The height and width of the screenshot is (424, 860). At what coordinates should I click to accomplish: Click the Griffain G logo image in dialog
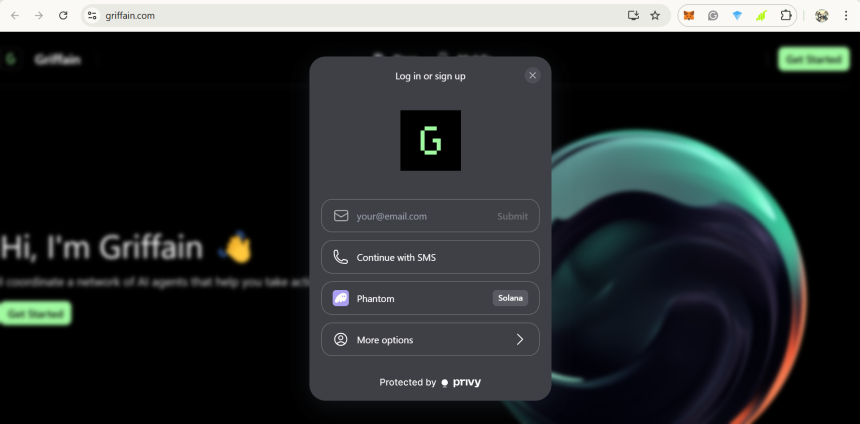coord(431,140)
